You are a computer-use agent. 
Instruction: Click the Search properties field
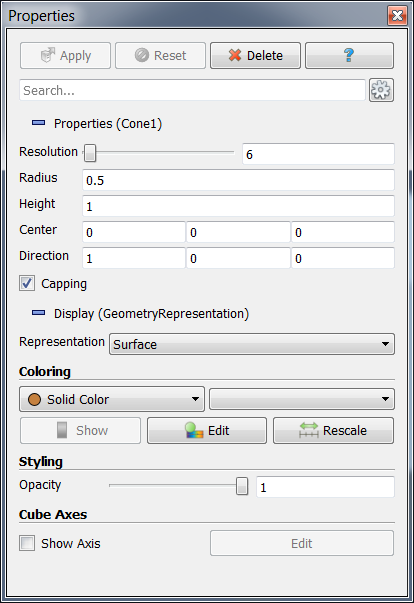192,90
